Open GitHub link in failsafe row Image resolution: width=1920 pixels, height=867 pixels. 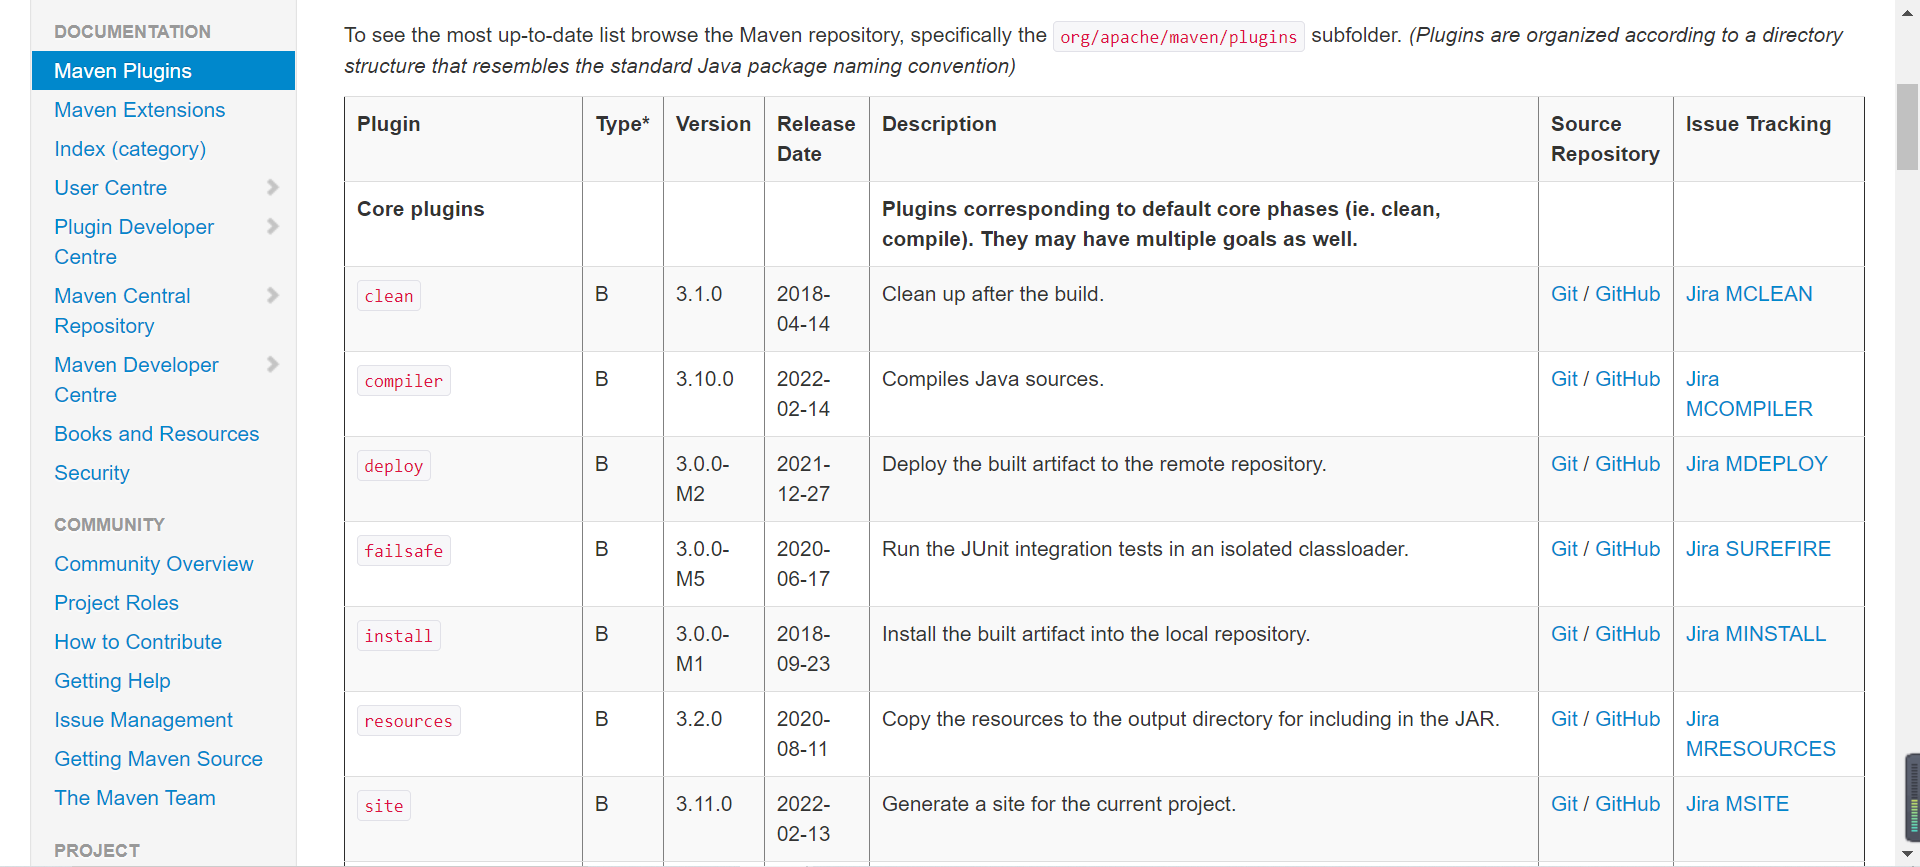point(1627,549)
